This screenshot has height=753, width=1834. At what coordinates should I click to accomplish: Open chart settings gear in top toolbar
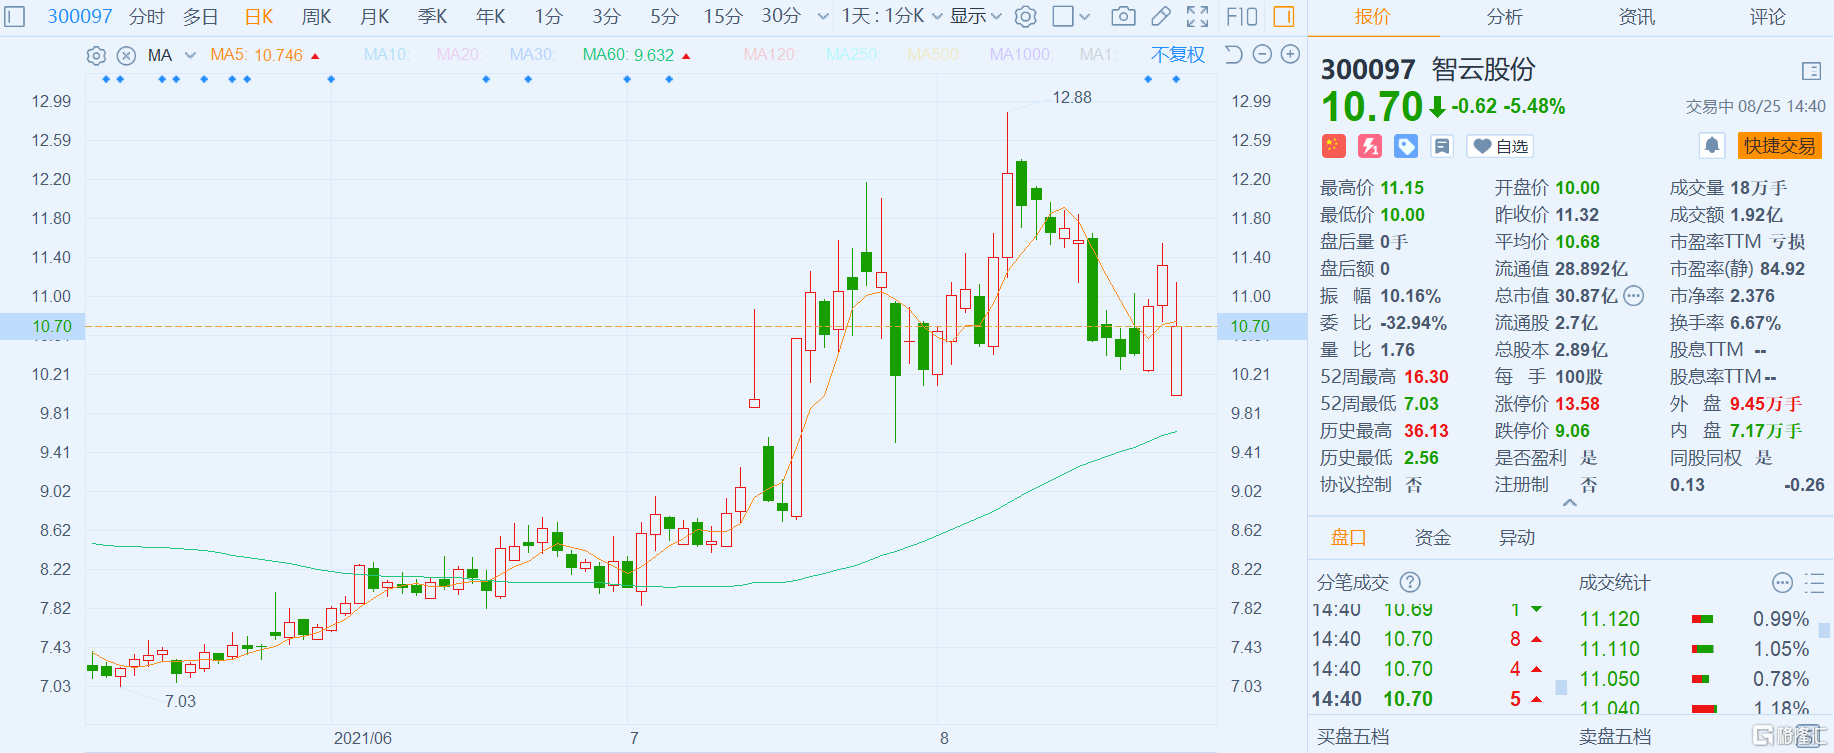[x=1025, y=16]
